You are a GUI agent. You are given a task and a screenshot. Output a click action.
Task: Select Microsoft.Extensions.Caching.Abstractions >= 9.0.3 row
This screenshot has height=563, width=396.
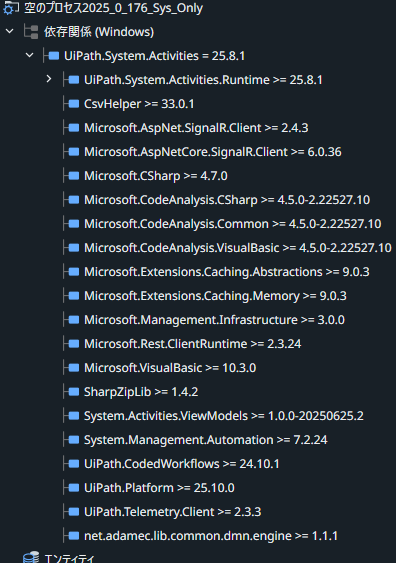tap(227, 272)
